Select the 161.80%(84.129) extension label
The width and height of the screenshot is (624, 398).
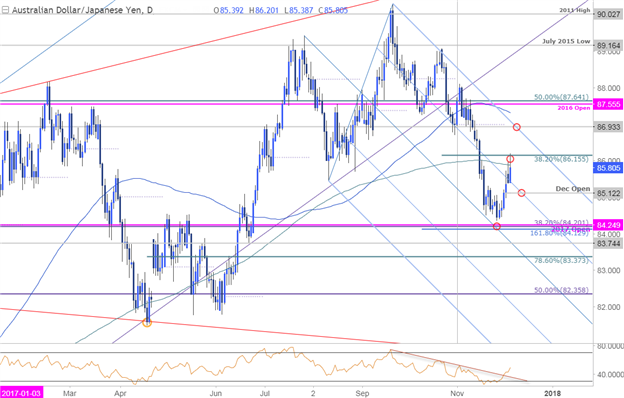[560, 233]
